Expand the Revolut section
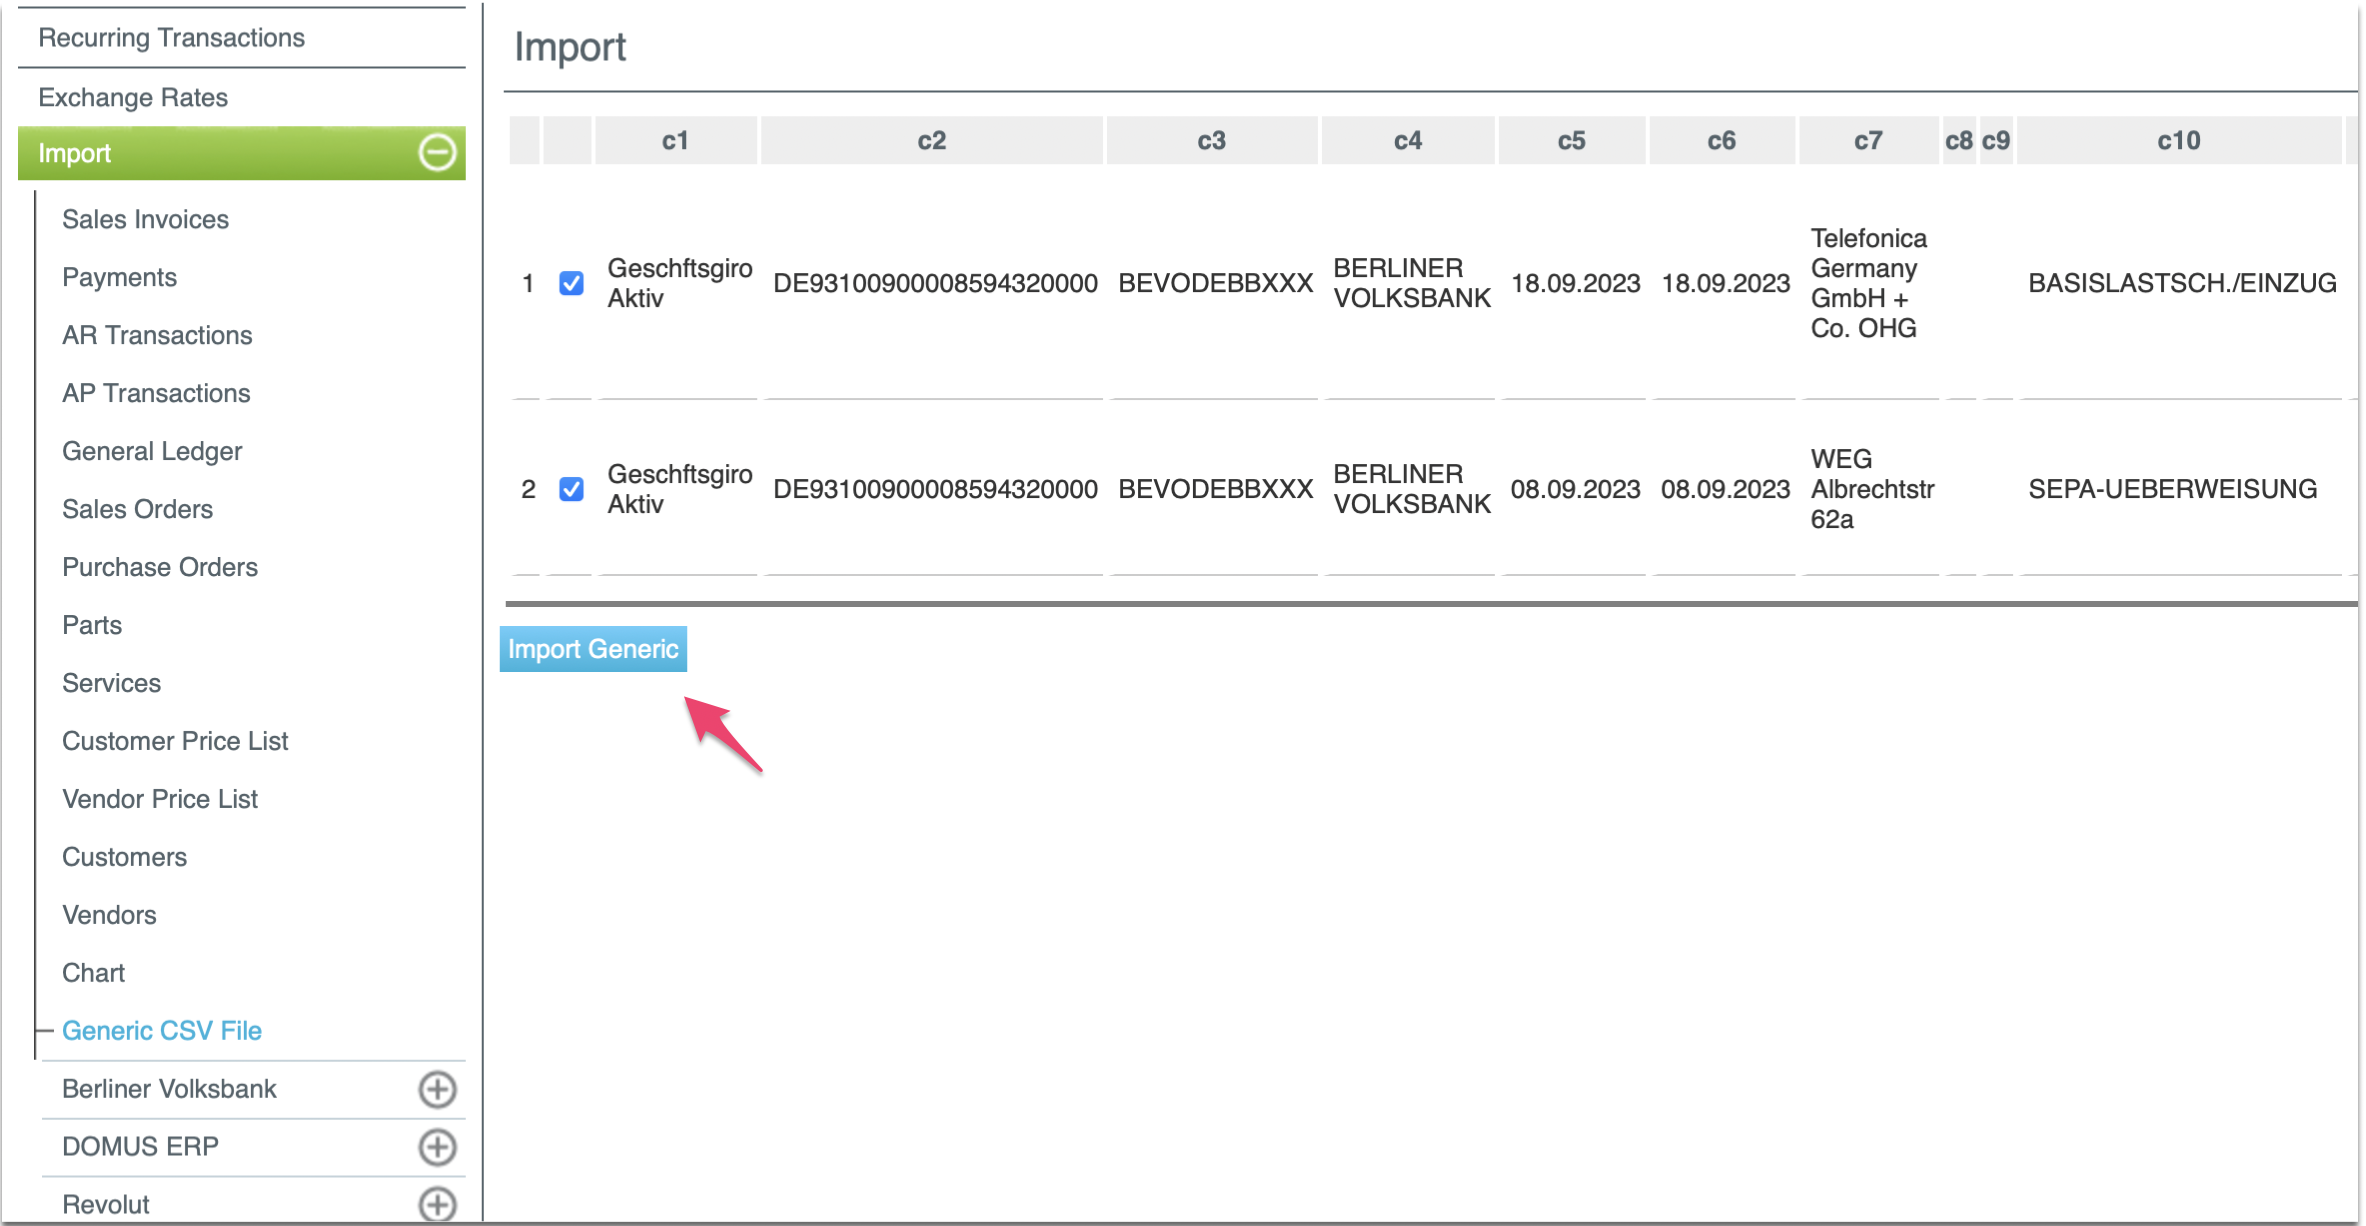The image size is (2366, 1226). (x=437, y=1204)
